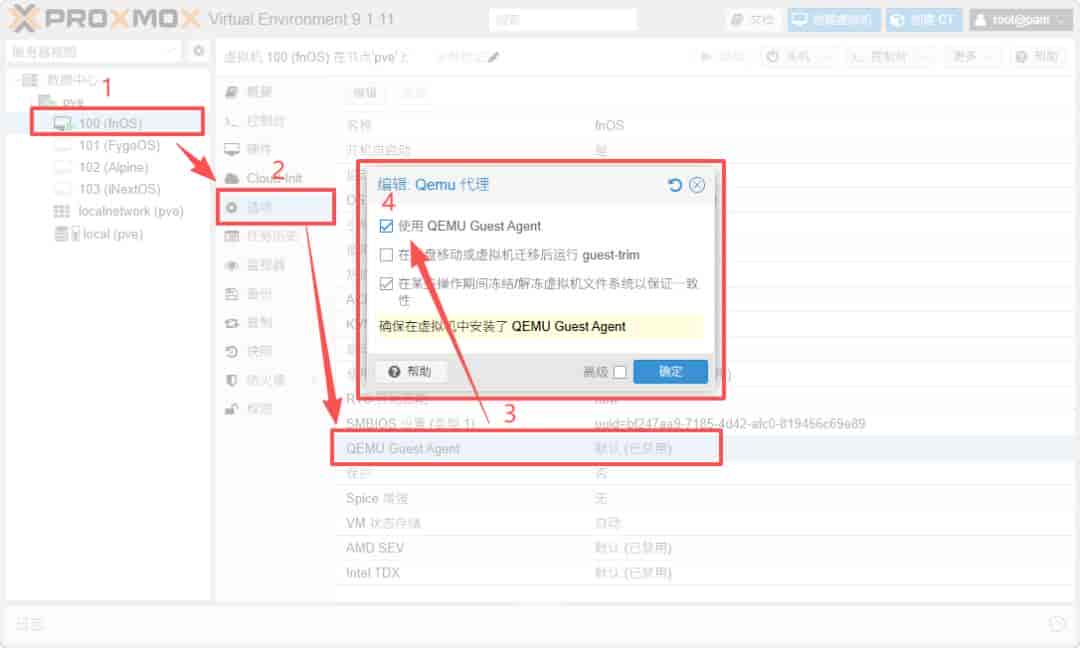The width and height of the screenshot is (1080, 648).
Task: Select the 选项 options menu item
Action: point(276,207)
